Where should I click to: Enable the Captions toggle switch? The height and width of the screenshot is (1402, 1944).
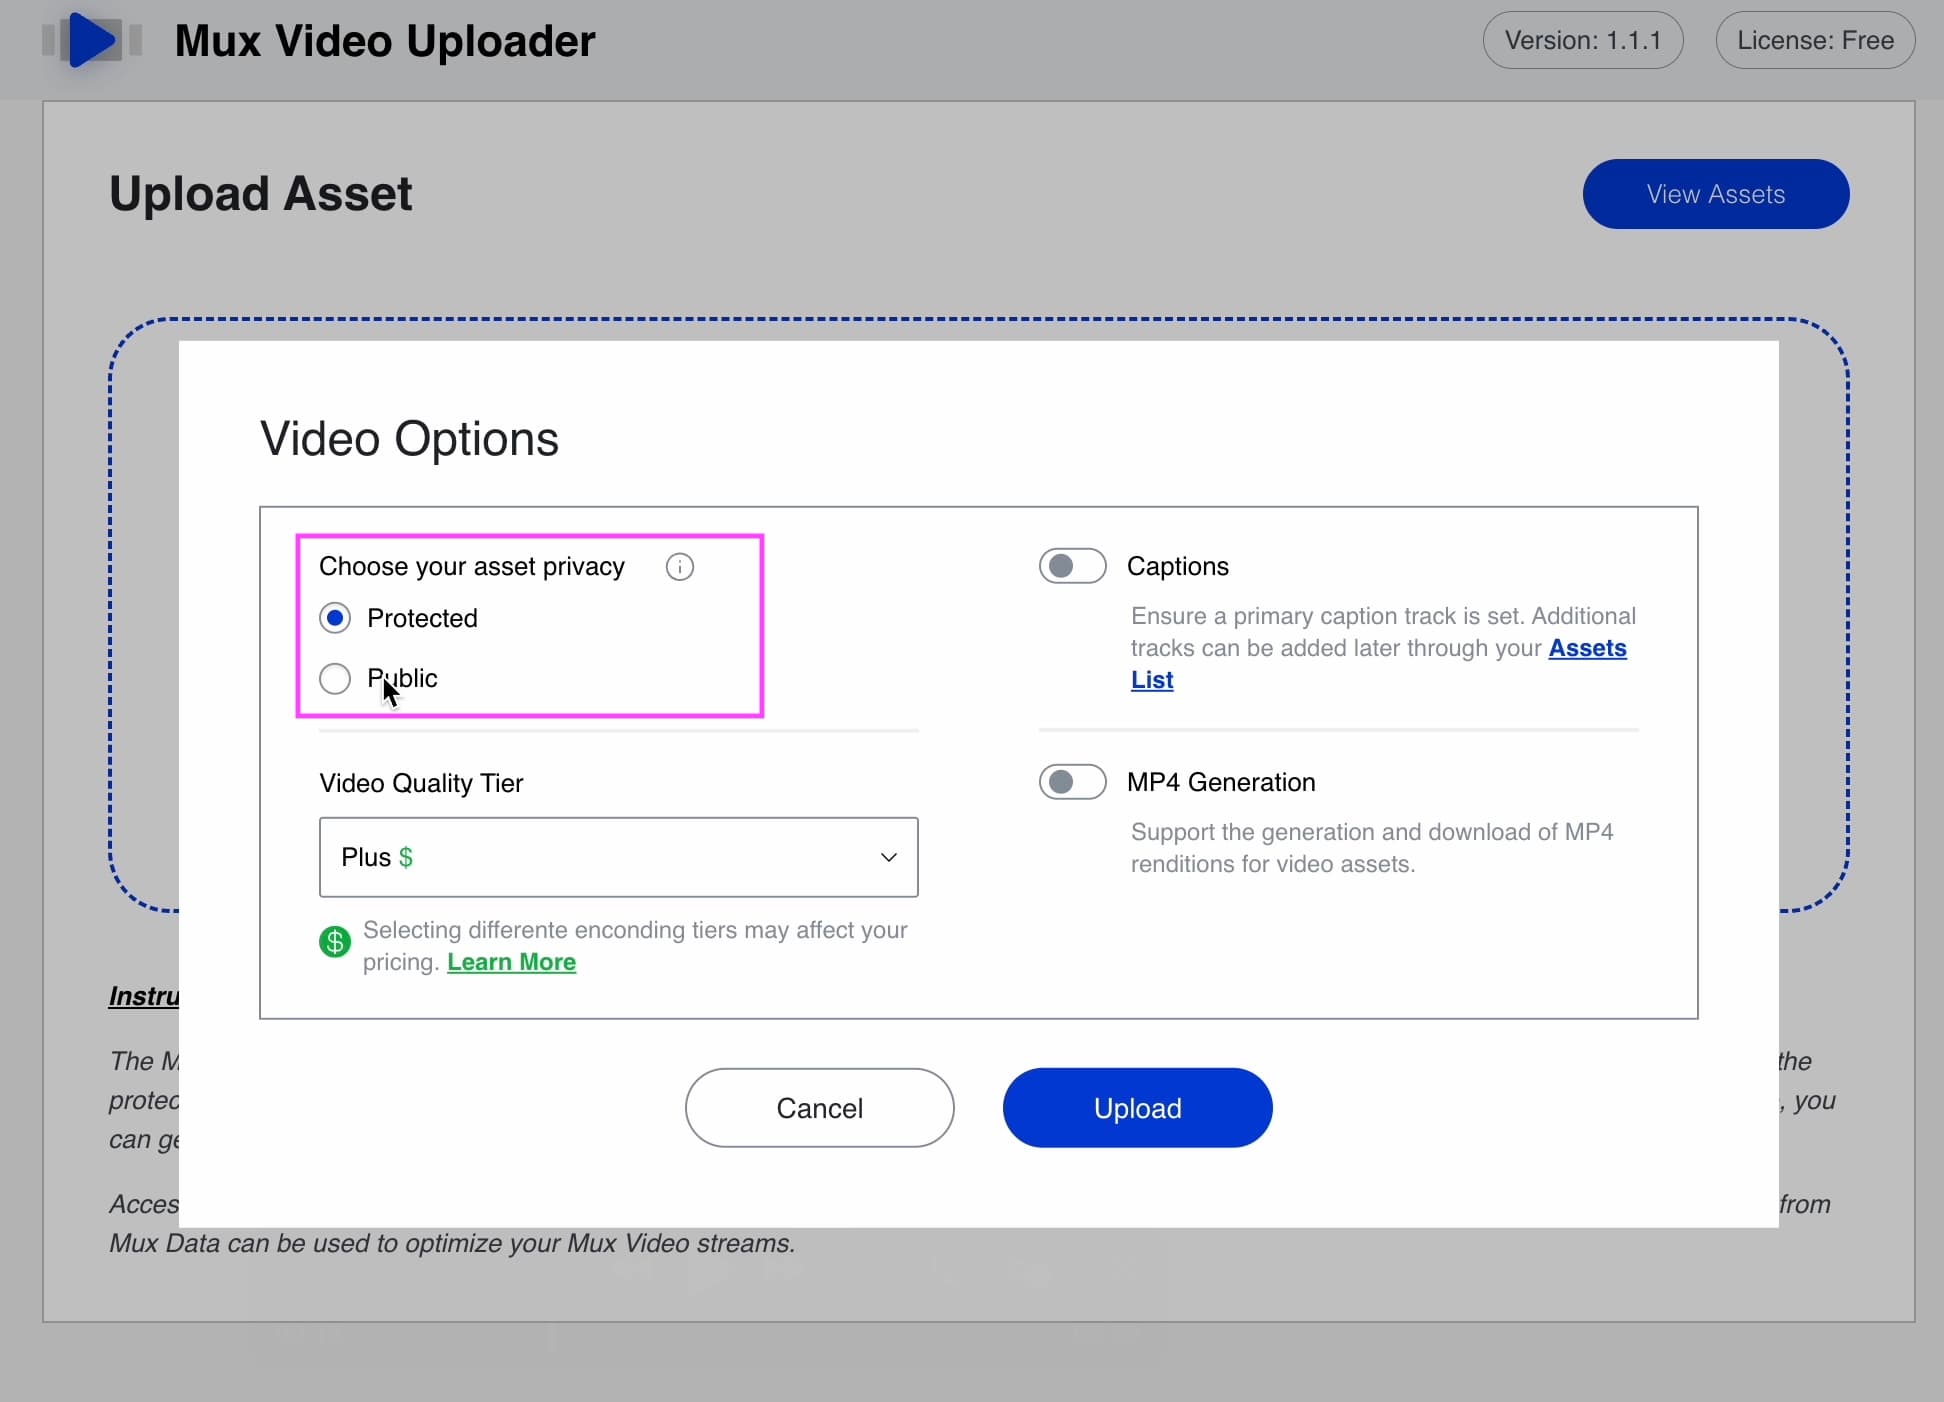[x=1072, y=566]
